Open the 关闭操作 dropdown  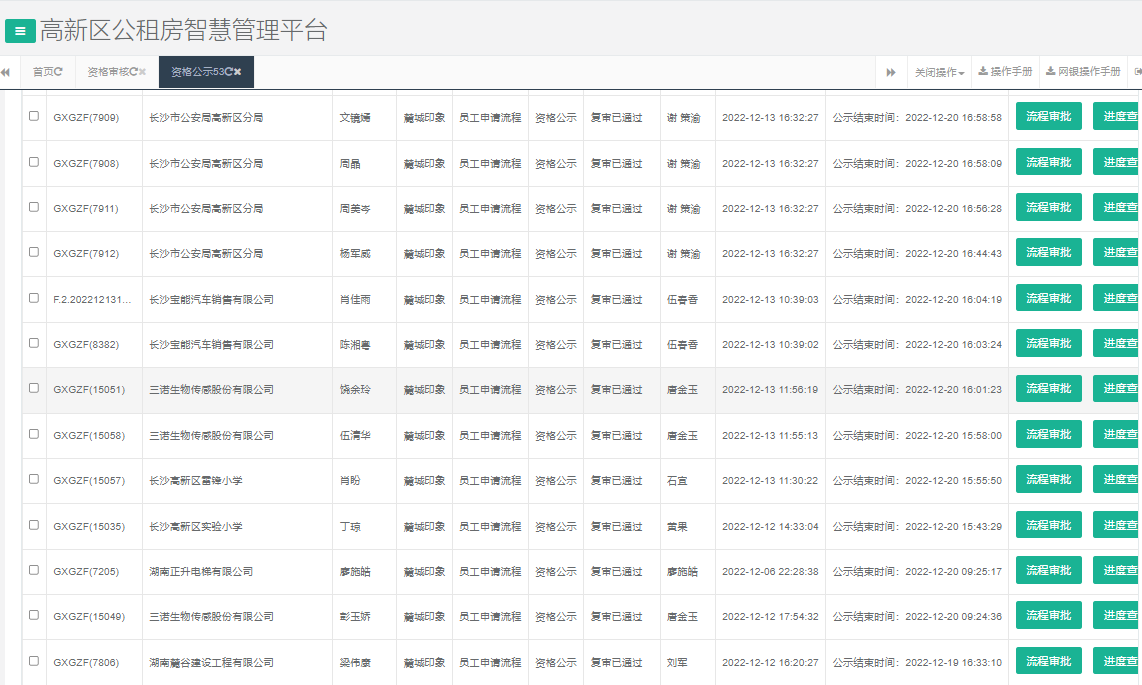click(x=938, y=71)
